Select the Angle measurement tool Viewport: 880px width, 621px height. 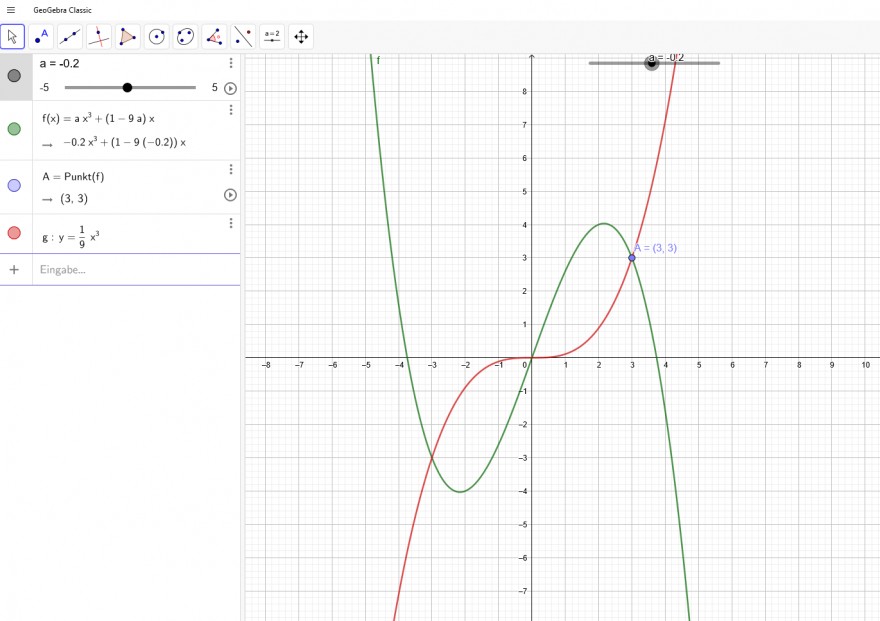click(x=214, y=37)
